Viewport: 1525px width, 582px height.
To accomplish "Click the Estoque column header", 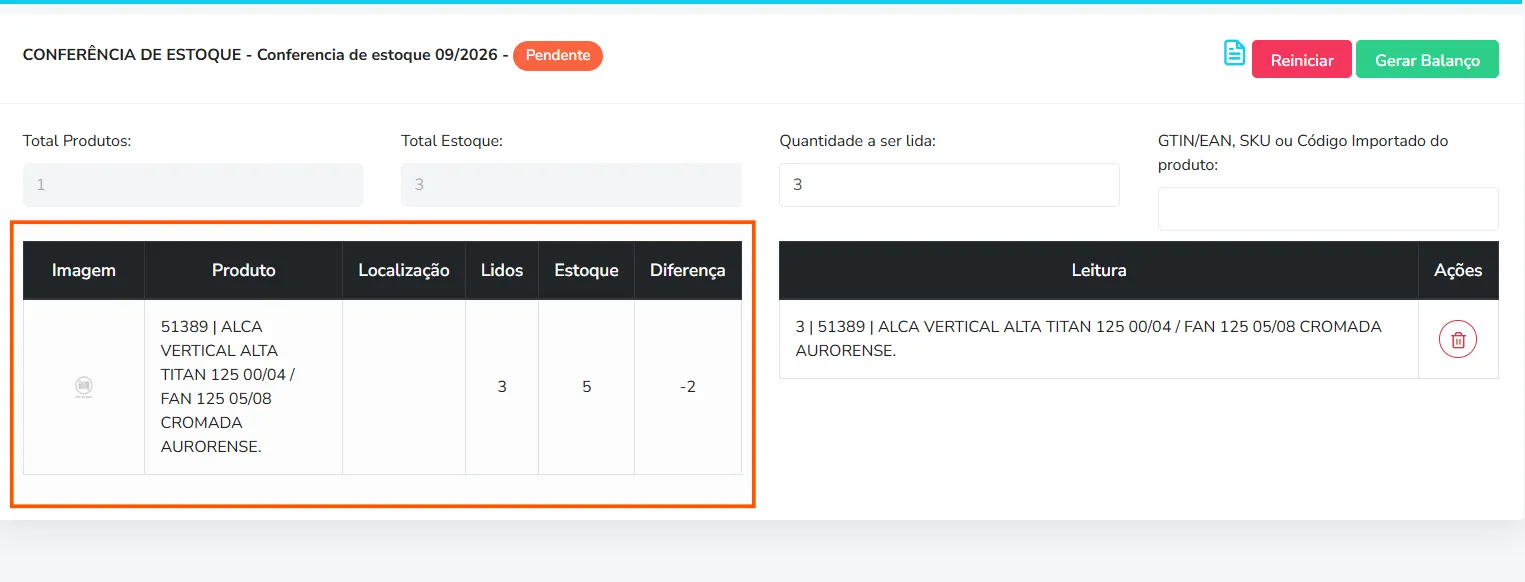I will pyautogui.click(x=586, y=270).
